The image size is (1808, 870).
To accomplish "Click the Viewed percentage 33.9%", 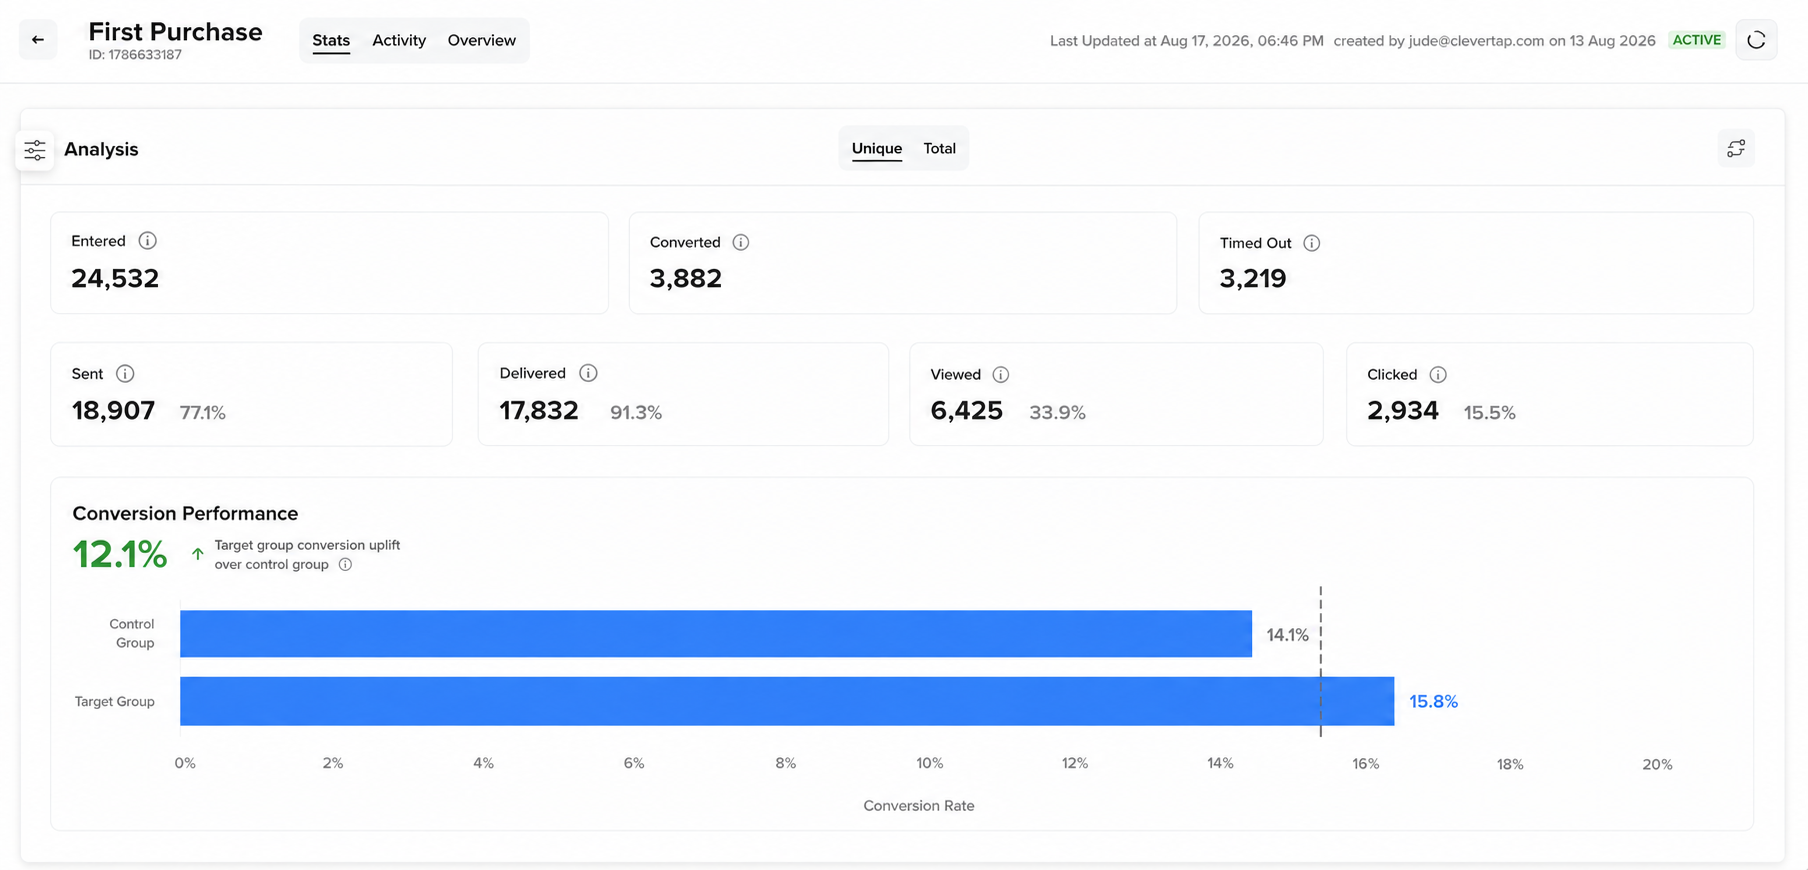I will pos(1057,412).
